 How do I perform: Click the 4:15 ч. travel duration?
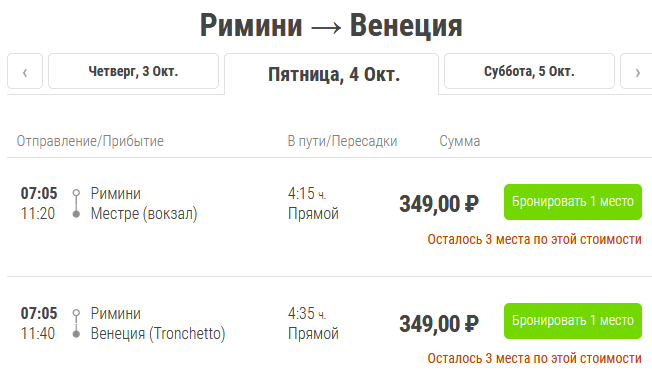(307, 194)
